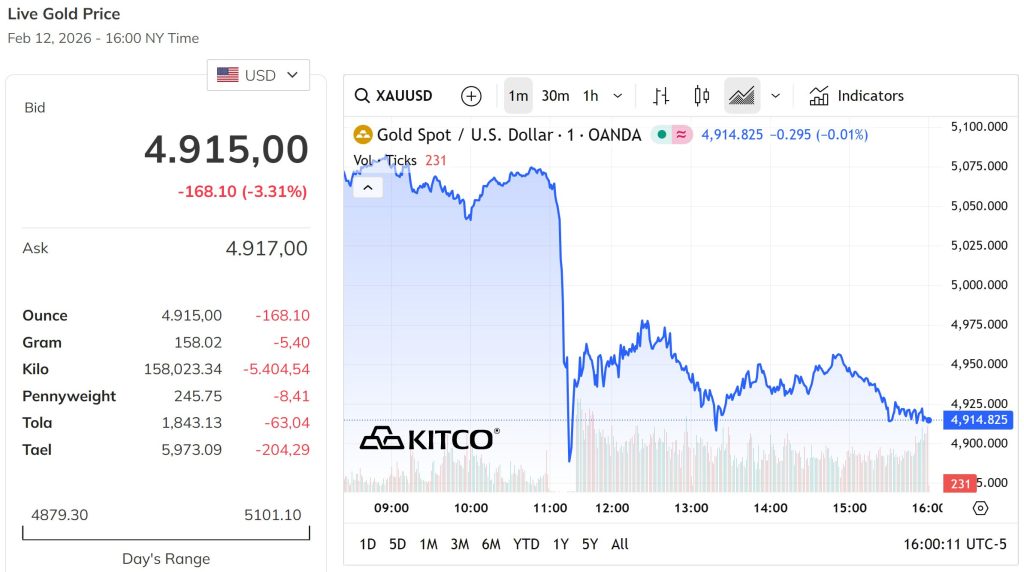
Task: Open the USD currency dropdown
Action: (258, 75)
